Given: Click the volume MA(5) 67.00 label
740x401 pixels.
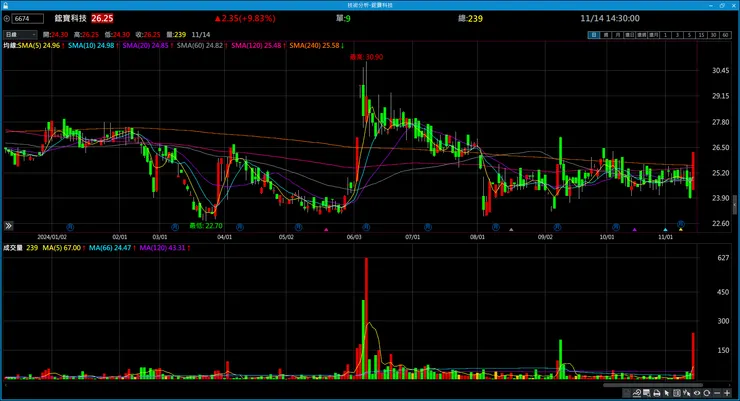Looking at the screenshot, I should 61,248.
